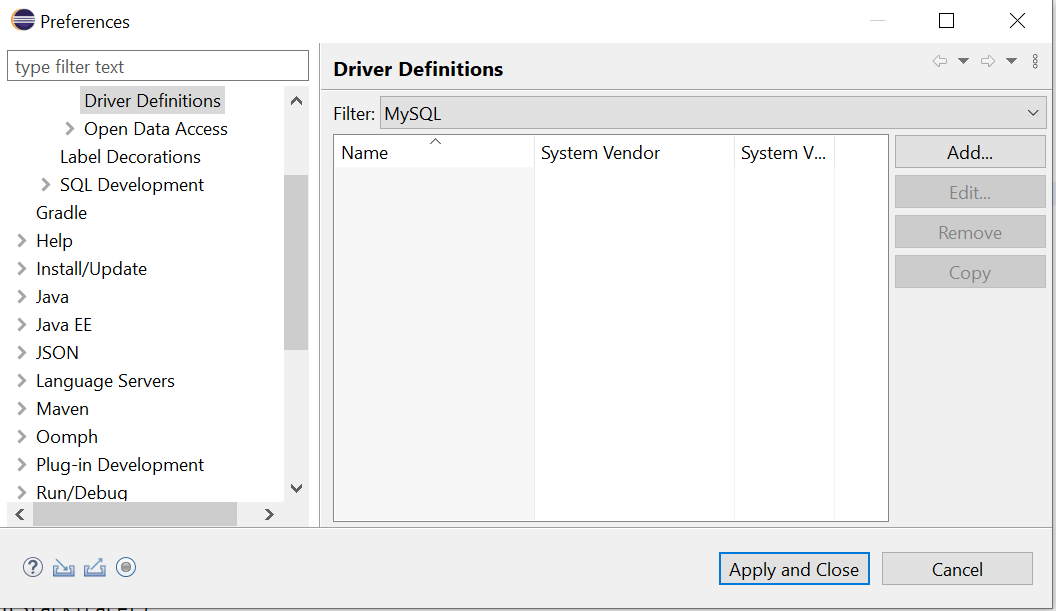Open the MySQL filter dropdown

coord(1033,112)
